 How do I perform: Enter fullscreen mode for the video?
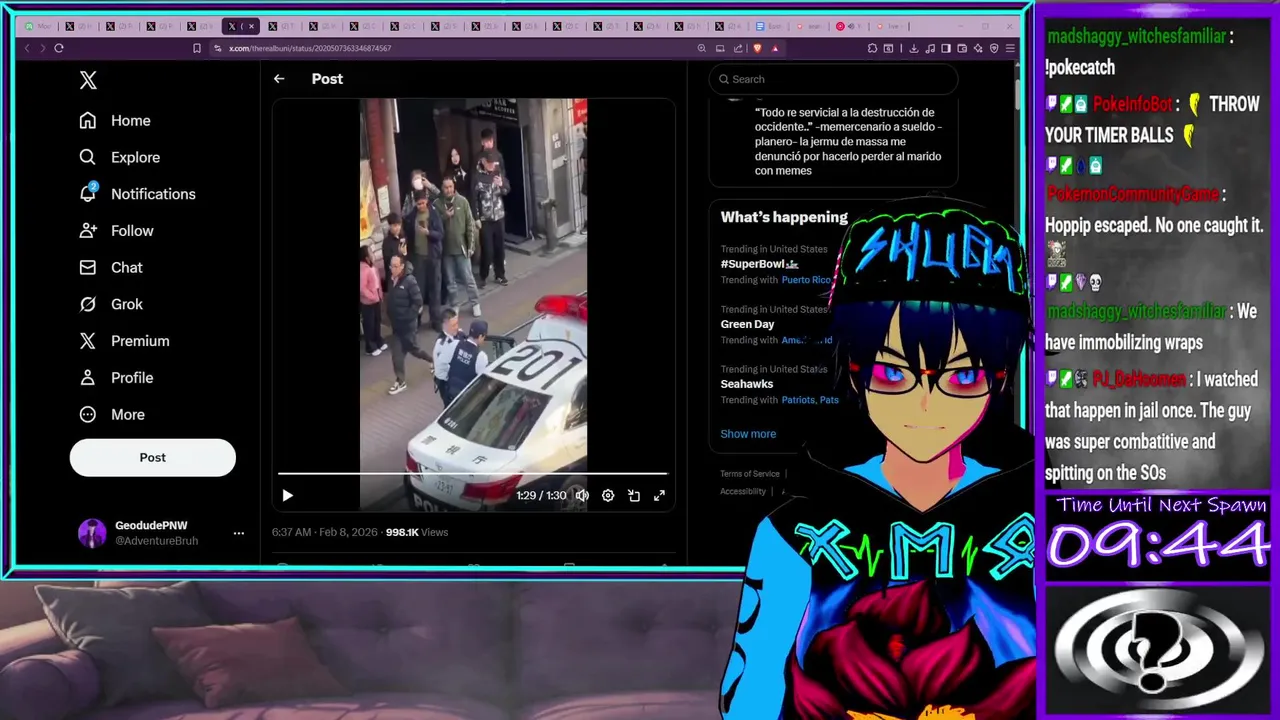659,495
